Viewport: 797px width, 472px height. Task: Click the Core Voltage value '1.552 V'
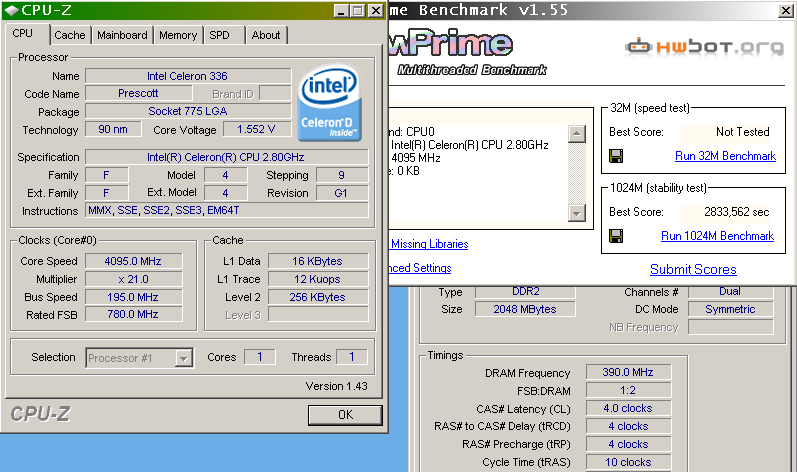[x=257, y=130]
